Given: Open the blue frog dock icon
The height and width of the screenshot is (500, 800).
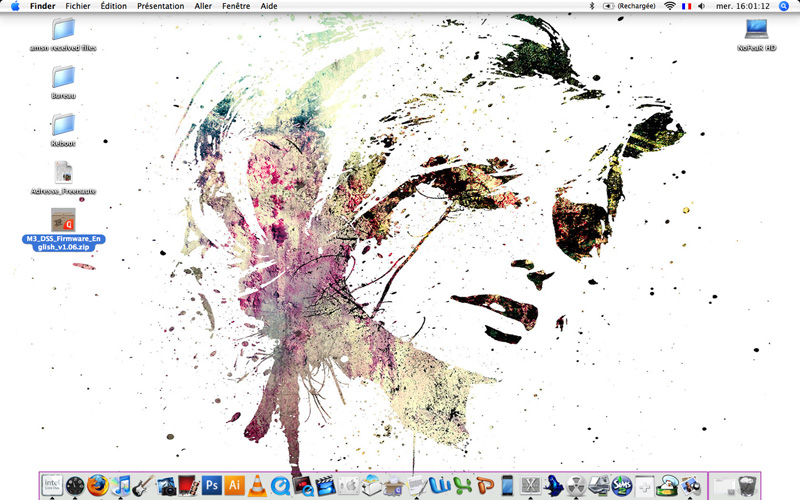Looking at the screenshot, I should coord(553,485).
